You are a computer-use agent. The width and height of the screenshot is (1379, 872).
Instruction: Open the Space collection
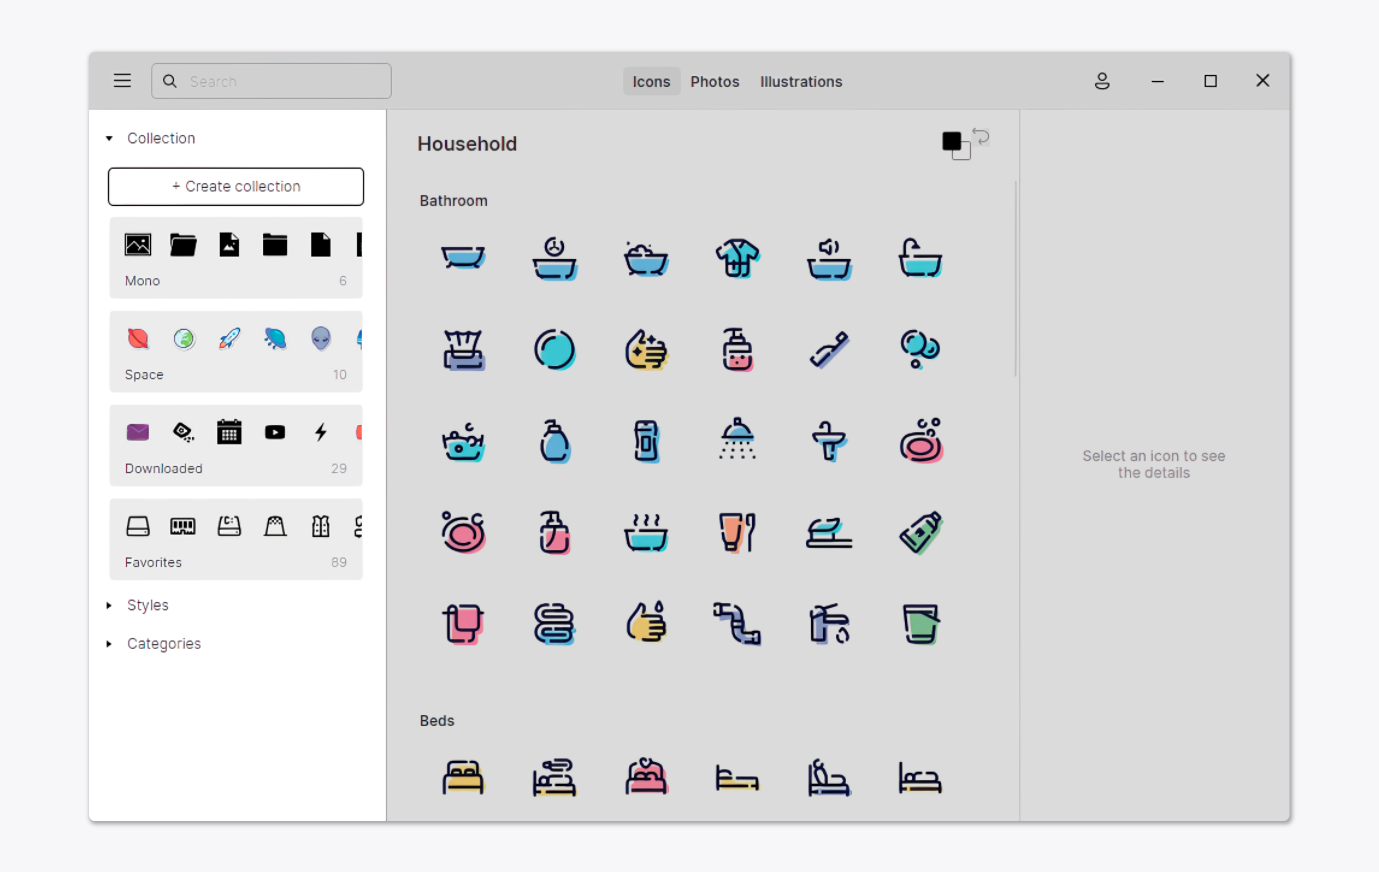pos(236,351)
